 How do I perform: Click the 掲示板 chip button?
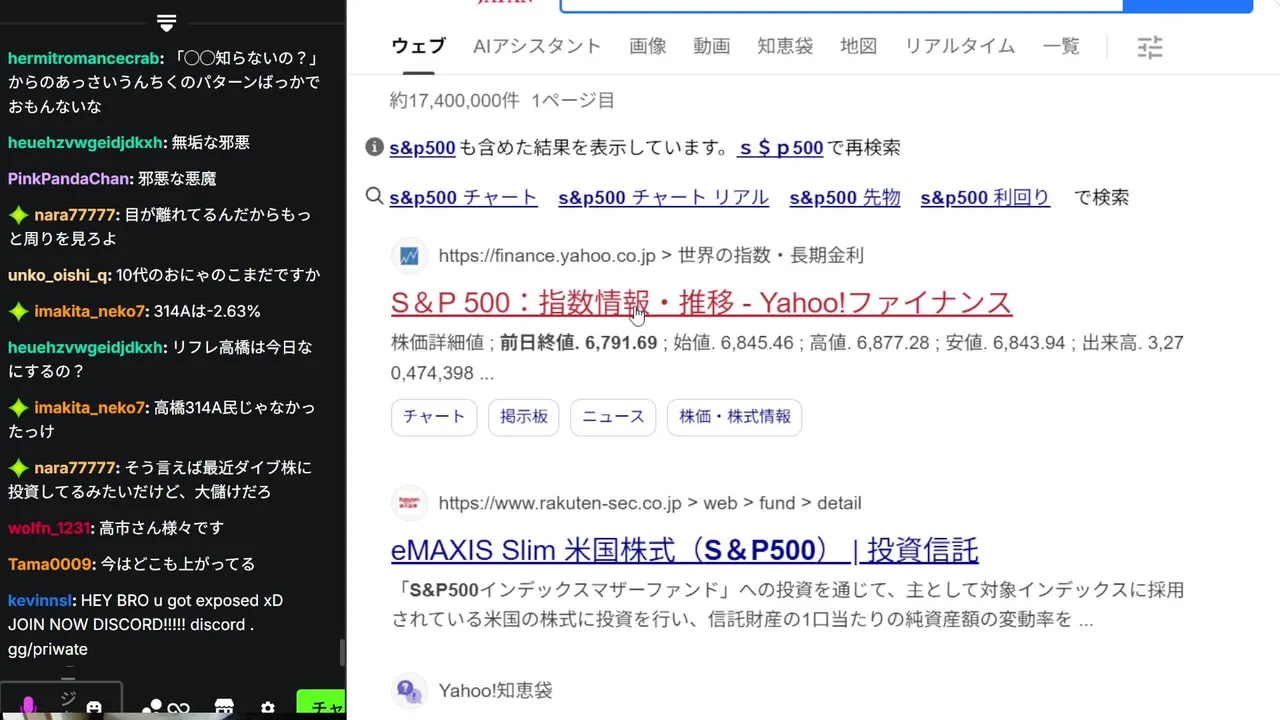[x=524, y=417]
